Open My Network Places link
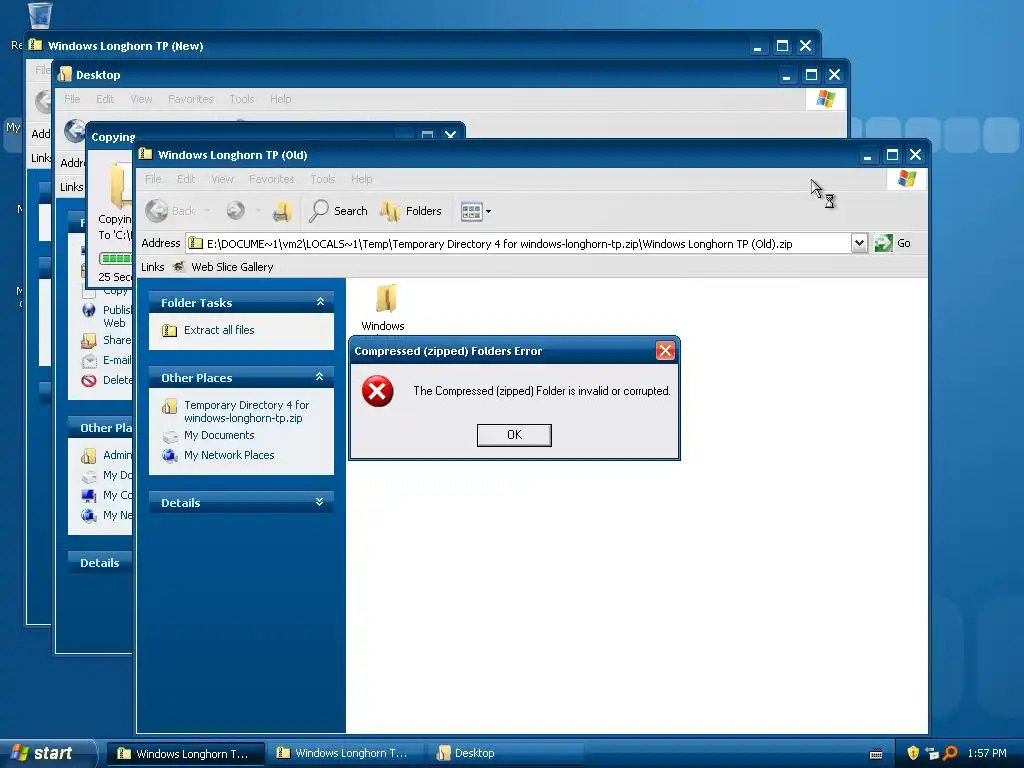This screenshot has width=1024, height=768. click(229, 455)
